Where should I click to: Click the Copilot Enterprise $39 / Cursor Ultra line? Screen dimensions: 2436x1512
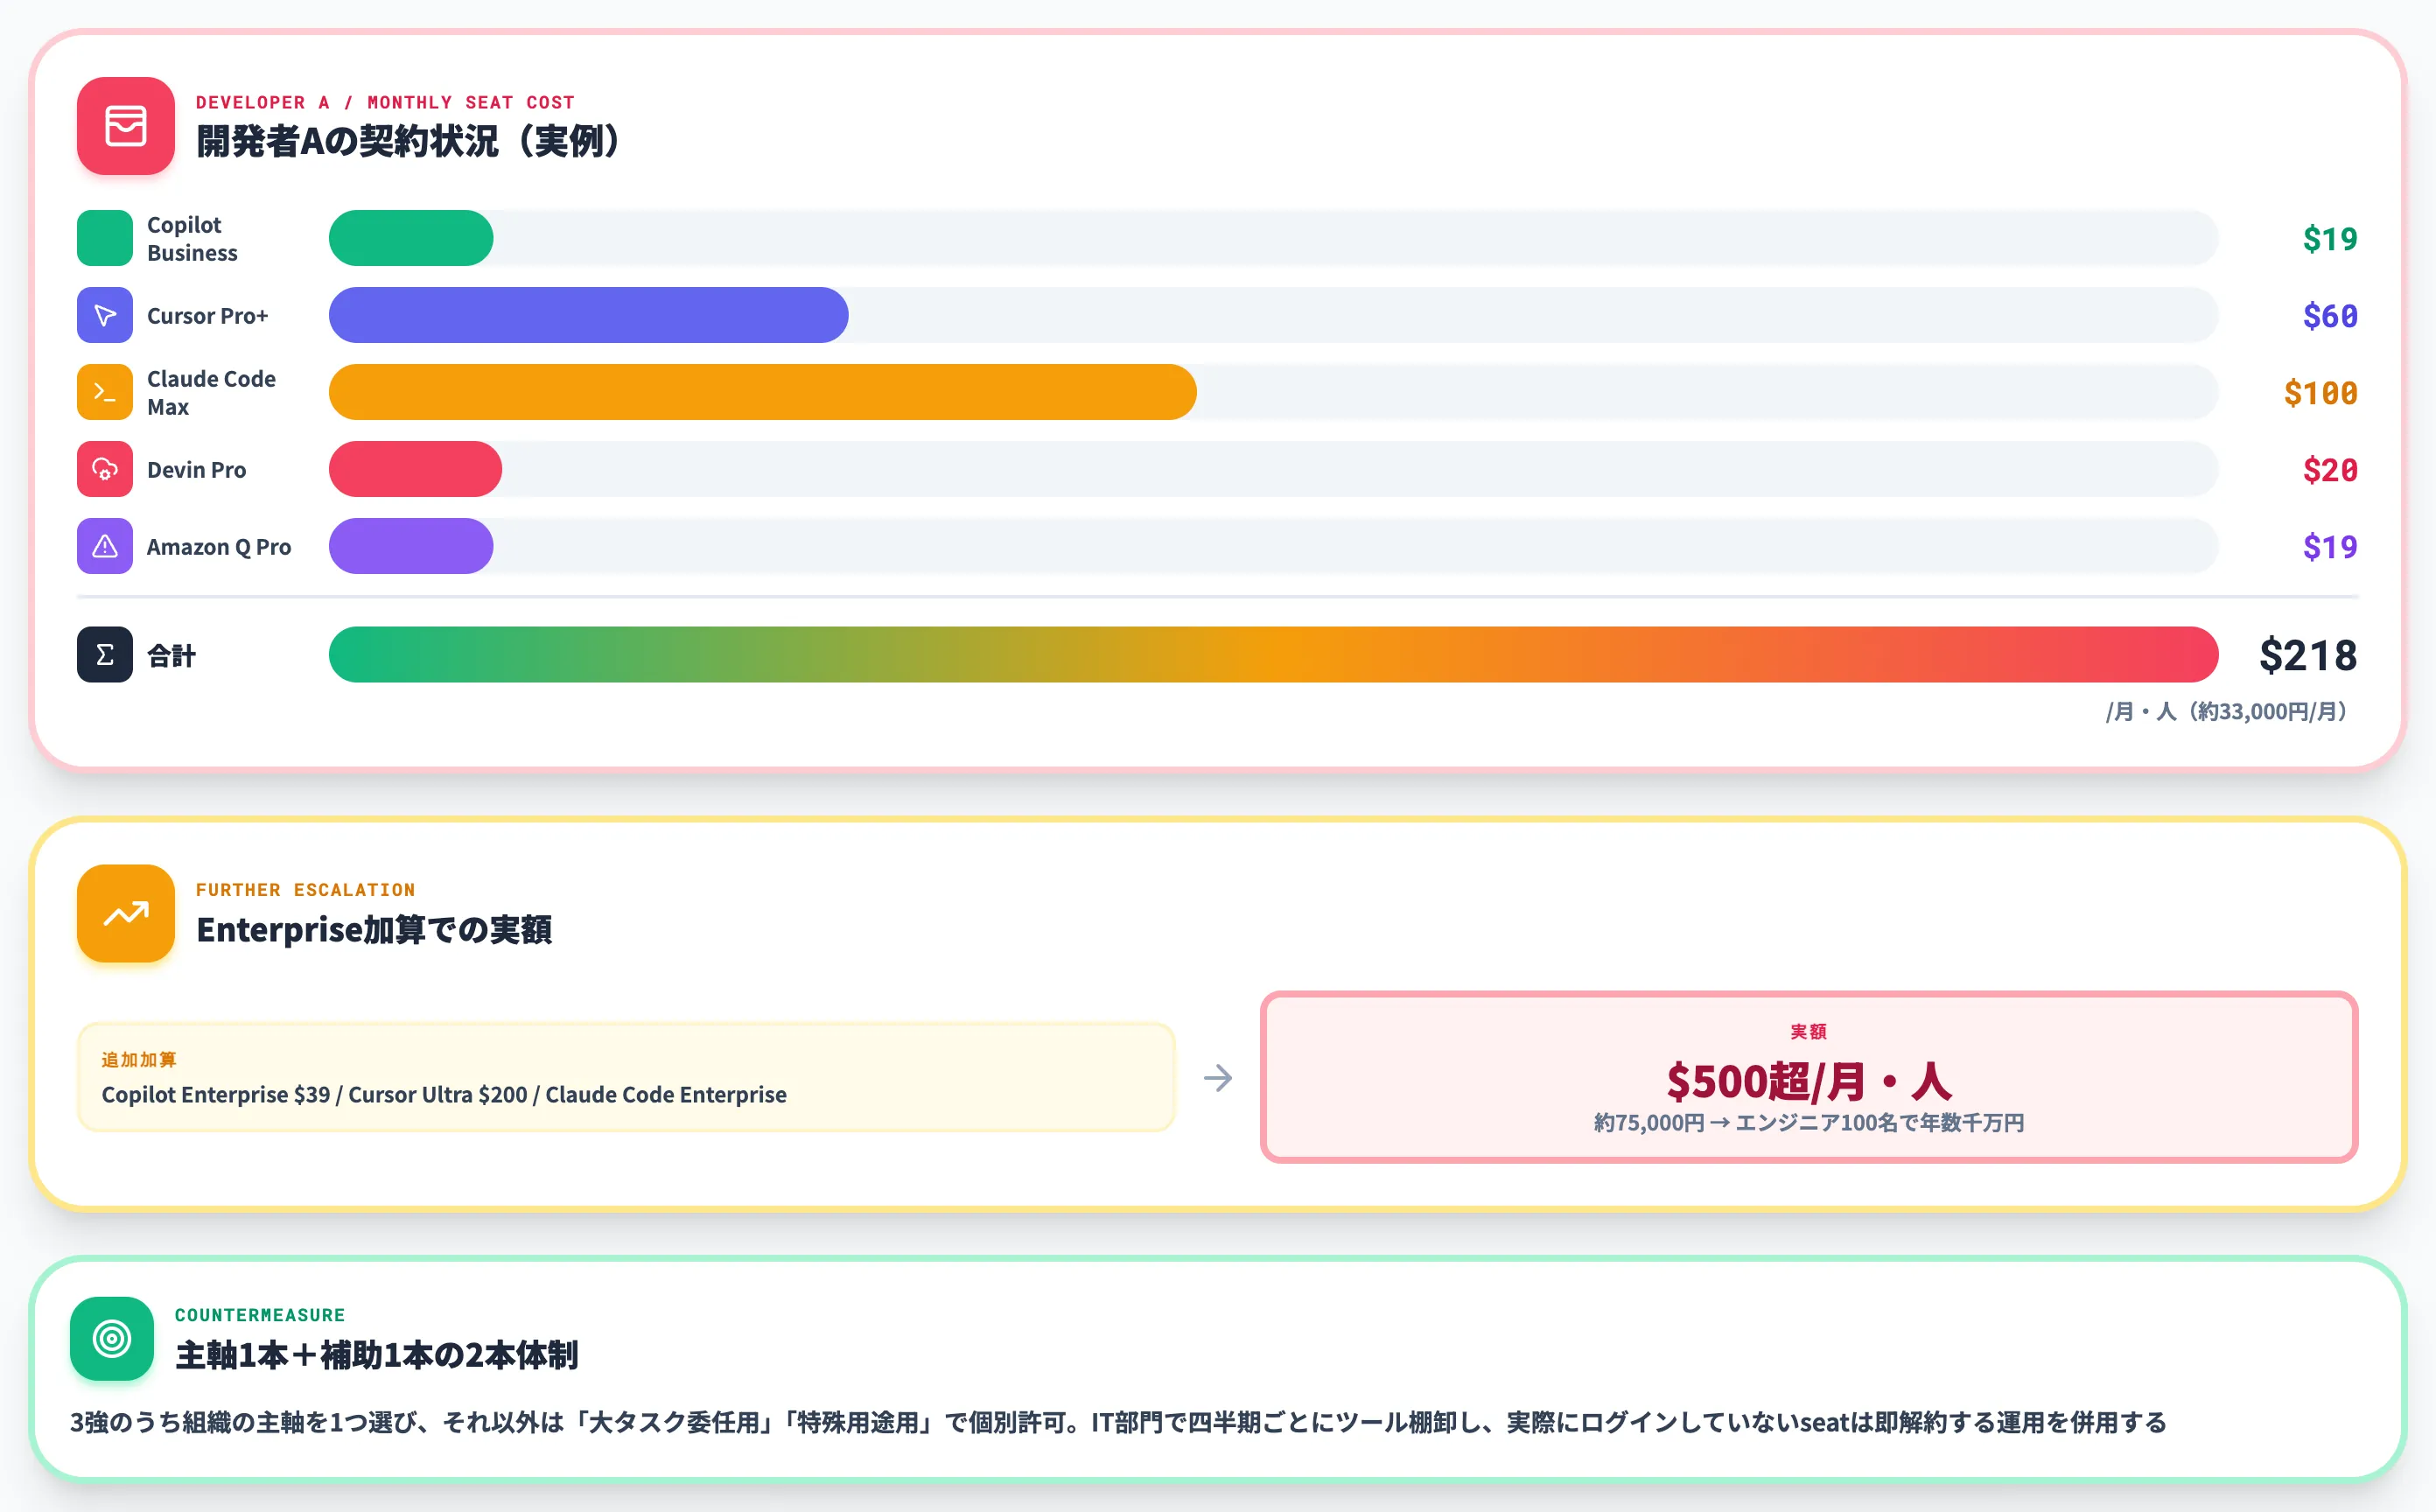point(444,1095)
